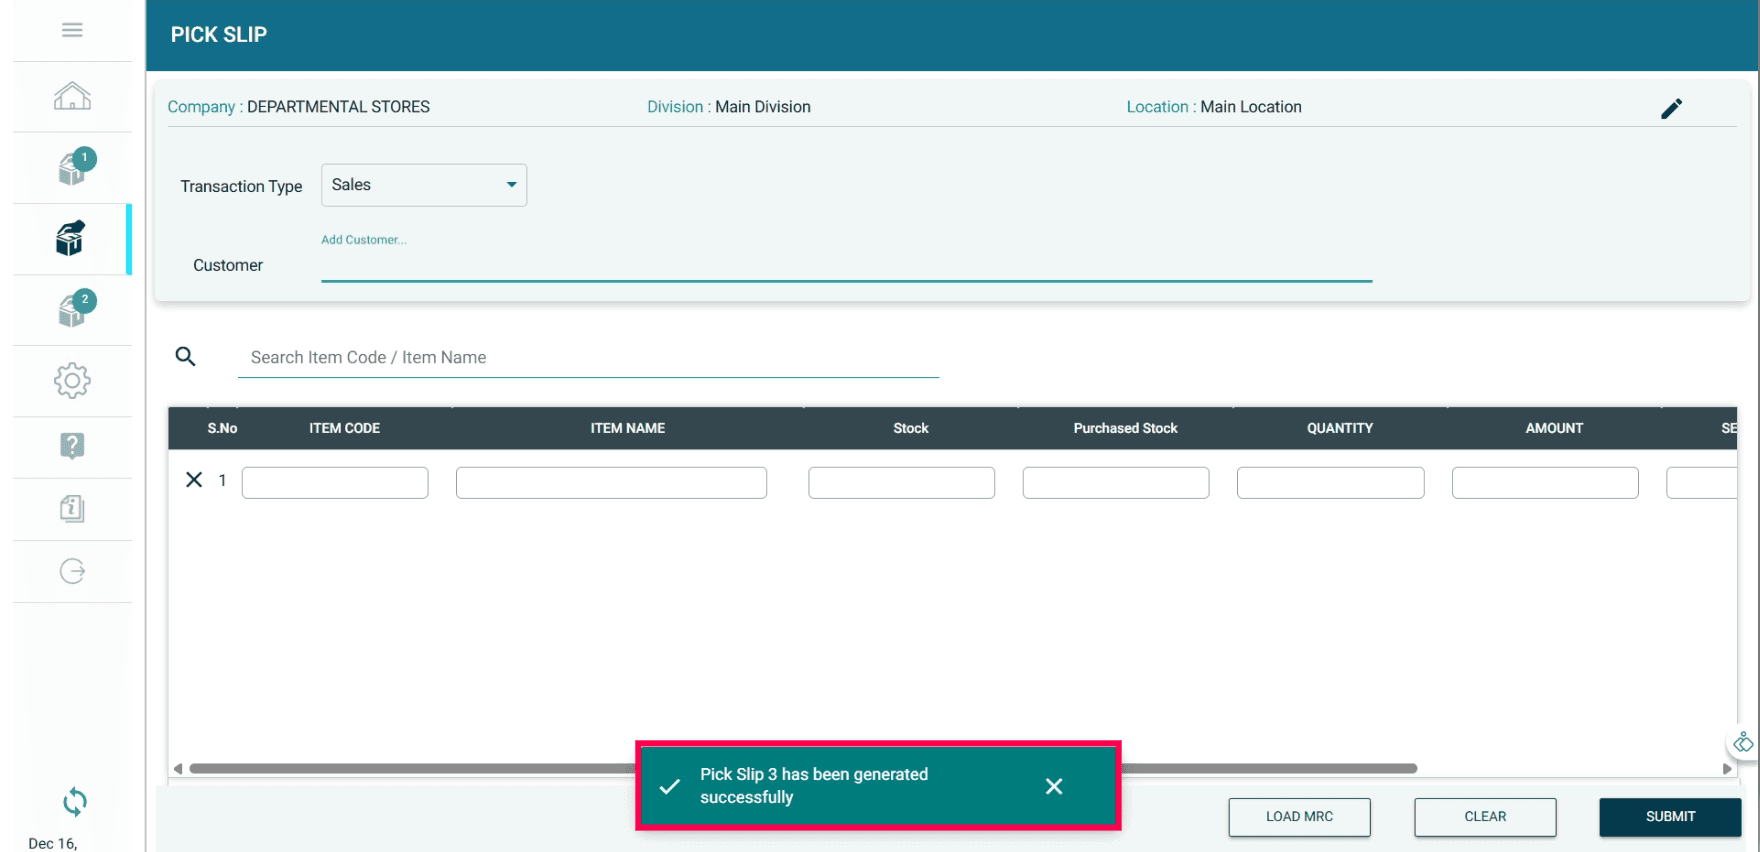Click the S.No column header
The image size is (1760, 852).
click(x=222, y=428)
